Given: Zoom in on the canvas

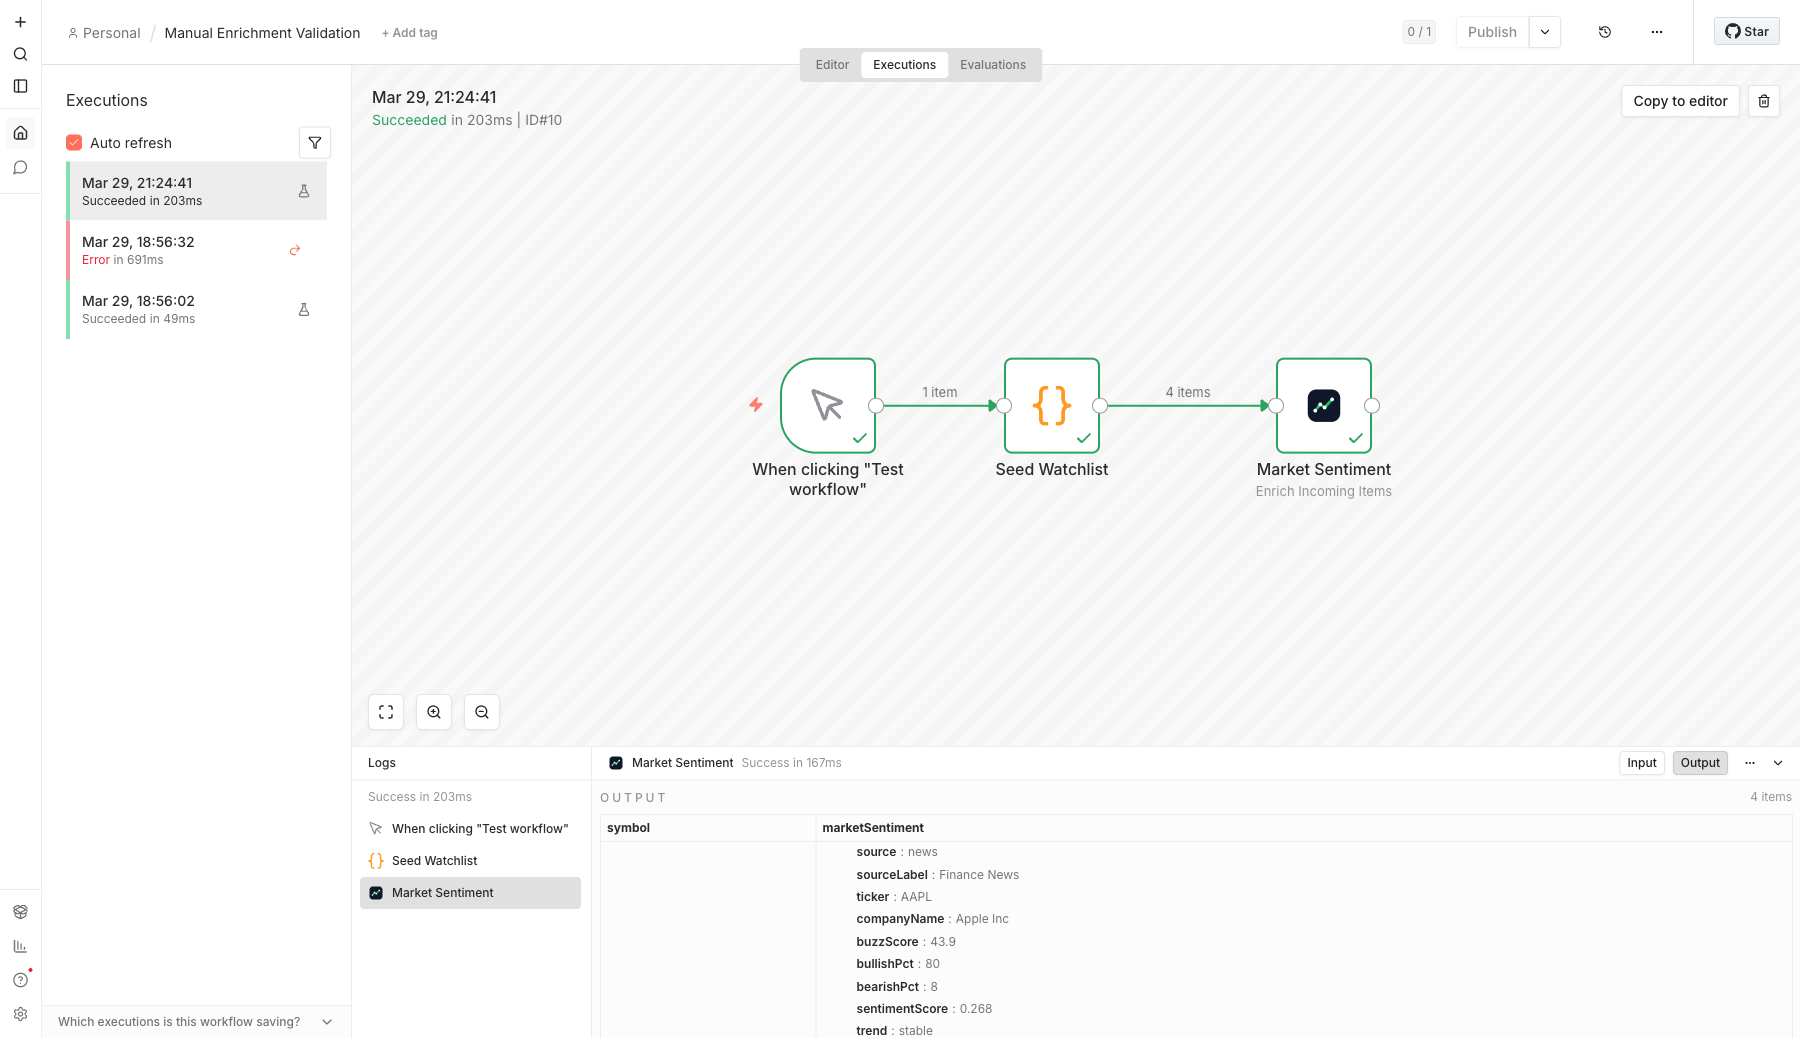Looking at the screenshot, I should pyautogui.click(x=434, y=712).
